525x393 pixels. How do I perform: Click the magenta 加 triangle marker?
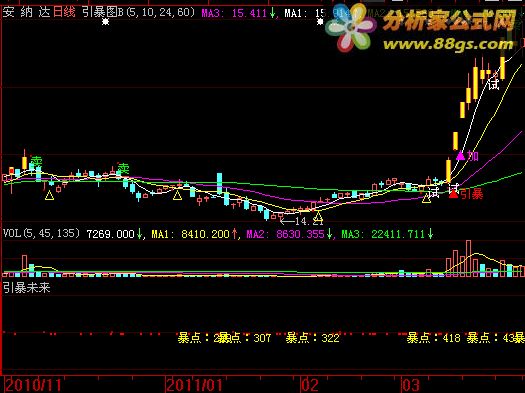(461, 155)
